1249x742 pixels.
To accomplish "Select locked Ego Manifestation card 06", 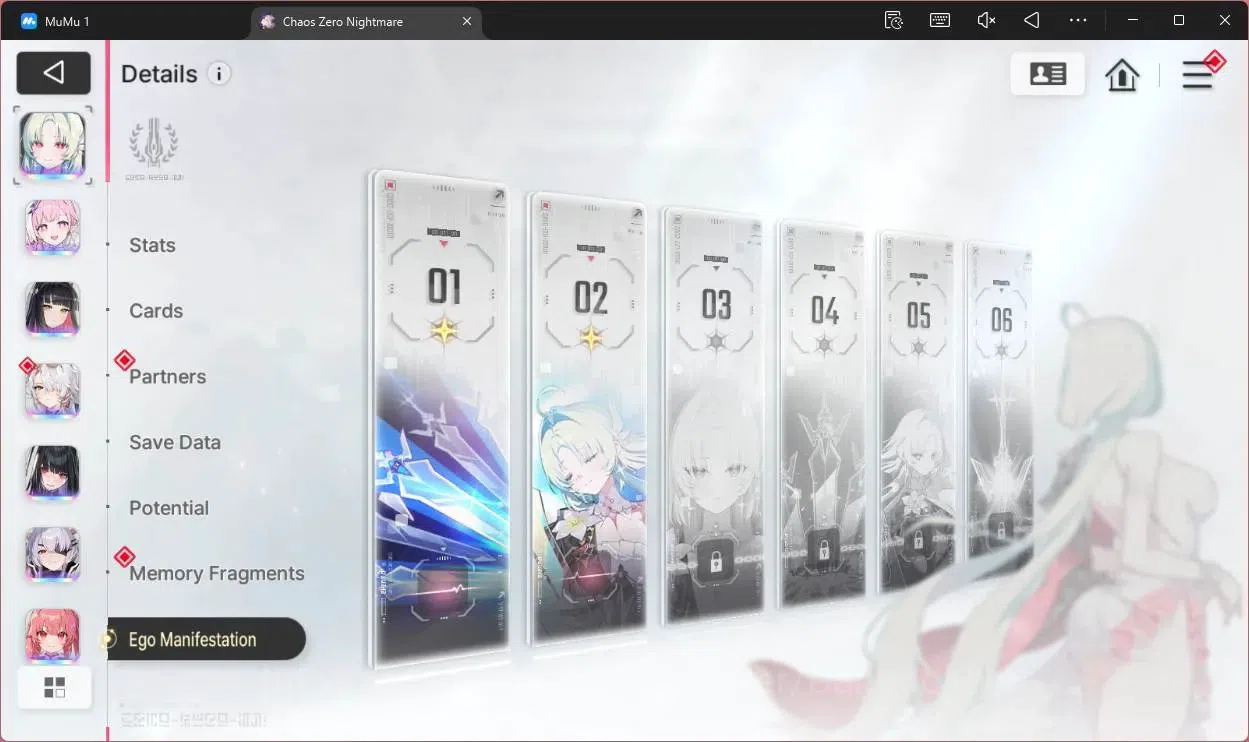I will [999, 409].
